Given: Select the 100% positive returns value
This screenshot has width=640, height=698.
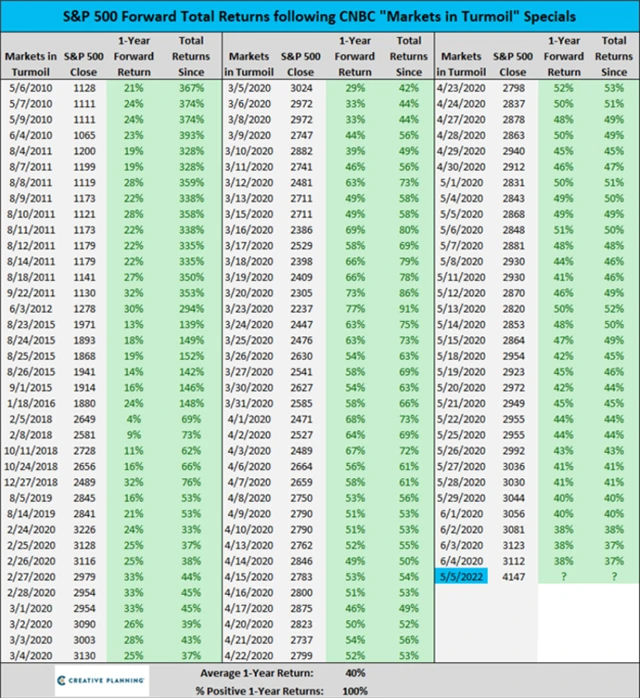Looking at the screenshot, I should click(356, 688).
